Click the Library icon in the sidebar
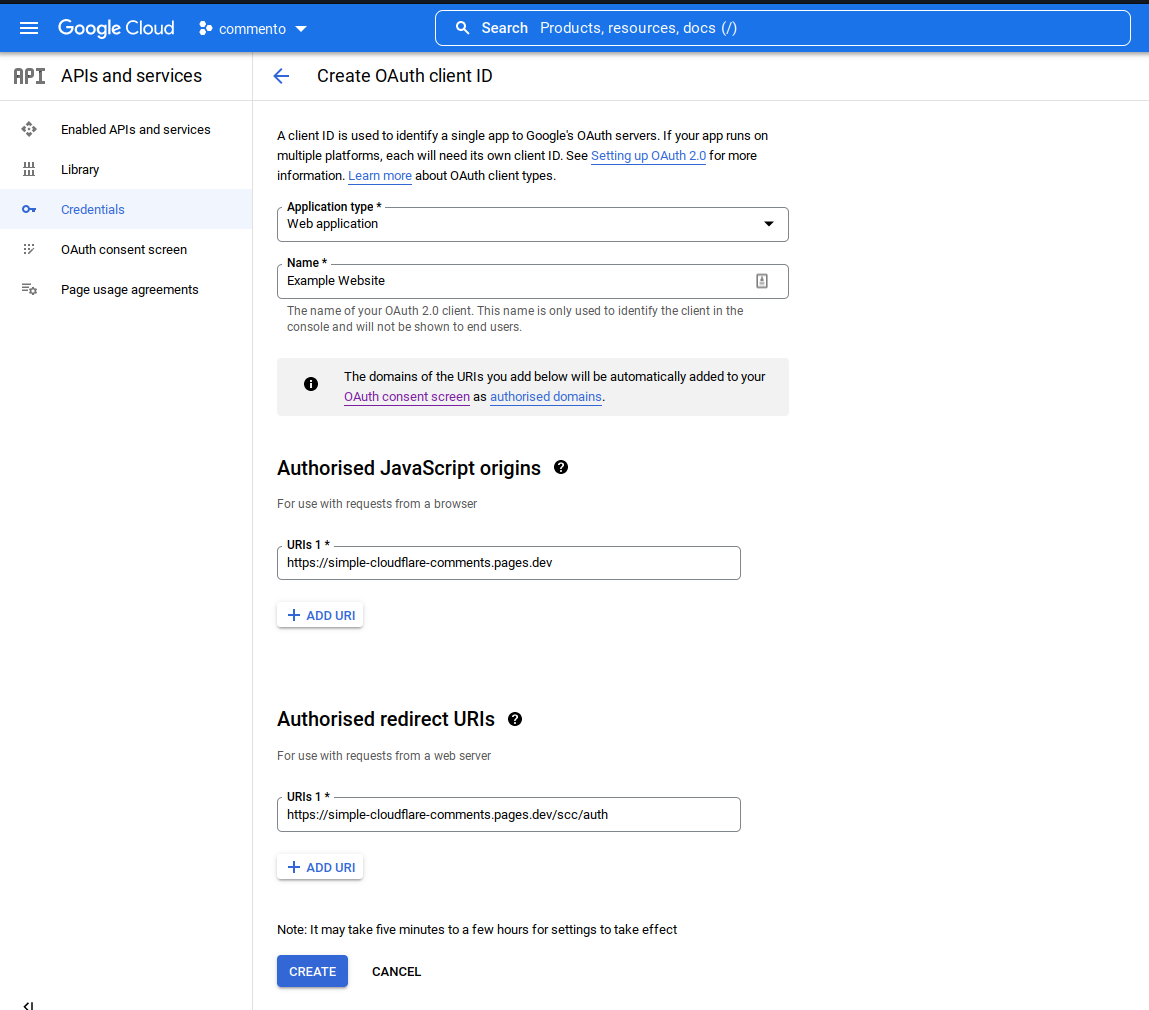The image size is (1149, 1010). [x=29, y=169]
